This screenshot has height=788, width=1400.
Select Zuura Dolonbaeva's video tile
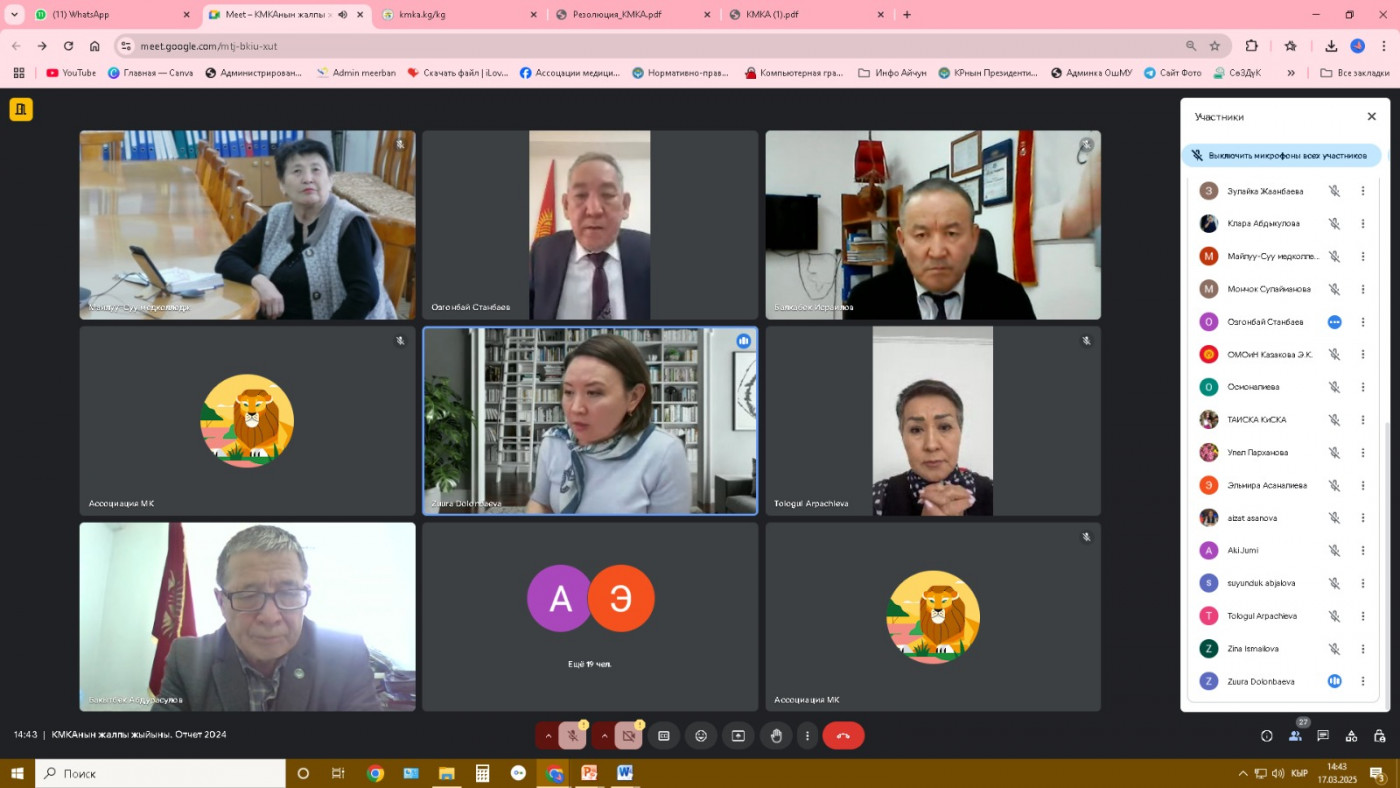coord(590,421)
